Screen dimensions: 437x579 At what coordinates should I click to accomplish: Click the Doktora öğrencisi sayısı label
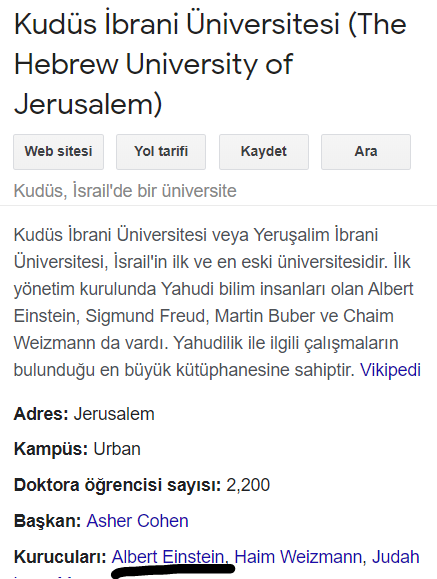coord(117,485)
